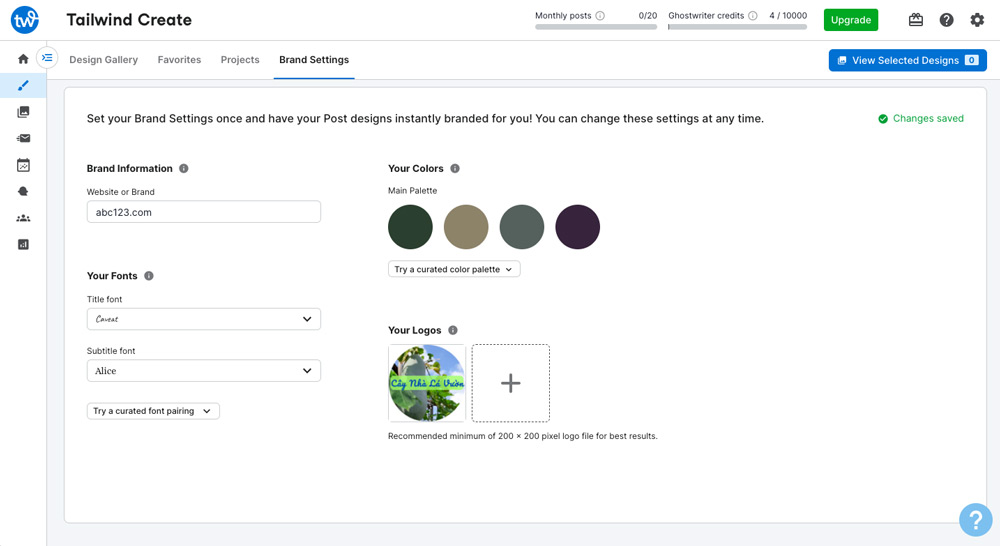Viewport: 1000px width, 546px height.
Task: Open the scheduler calendar sidebar icon
Action: tap(23, 165)
